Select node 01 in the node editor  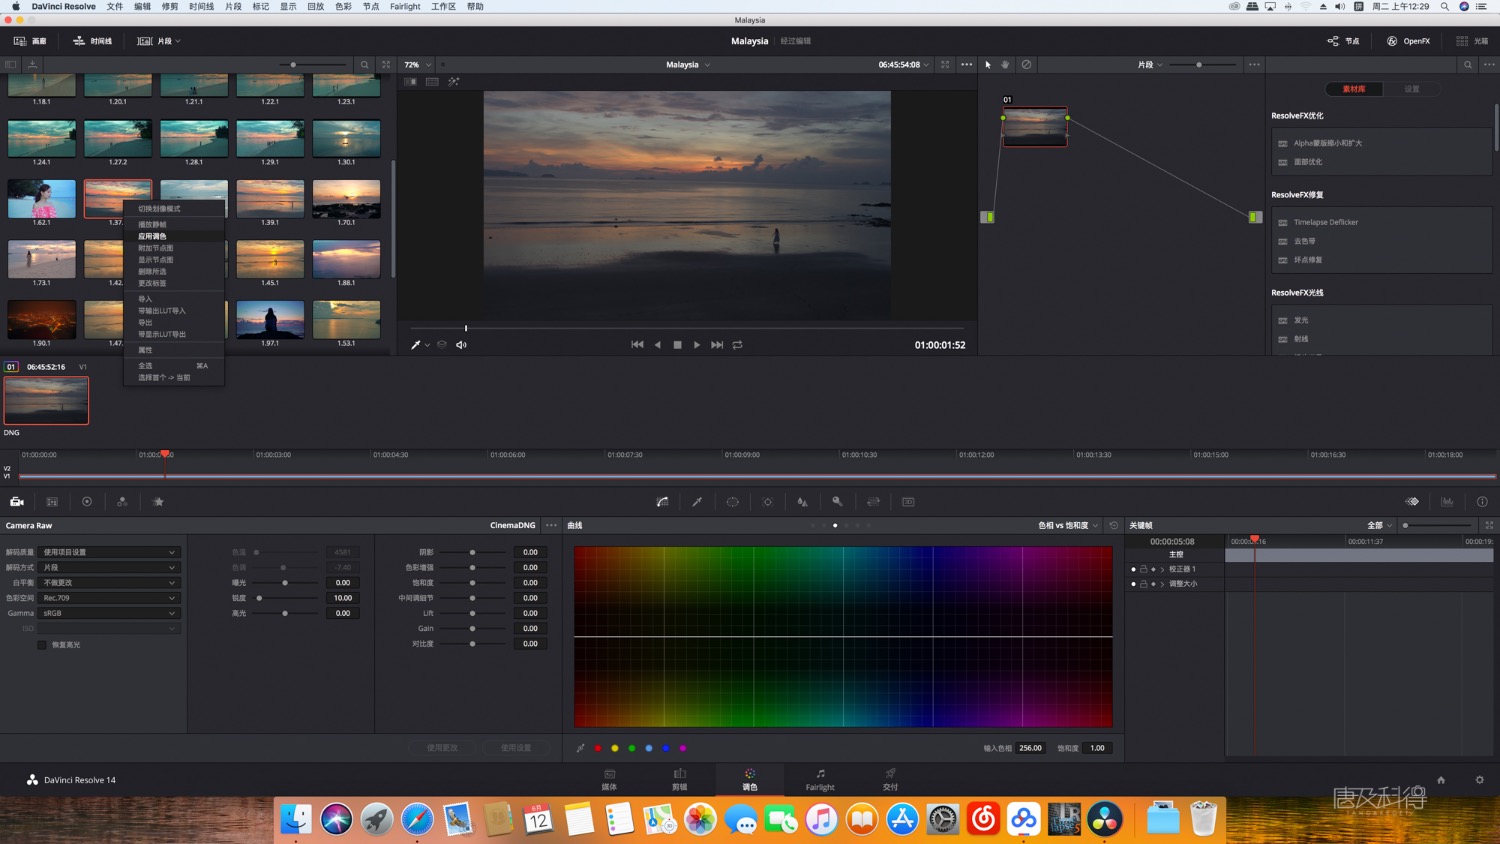point(1035,127)
